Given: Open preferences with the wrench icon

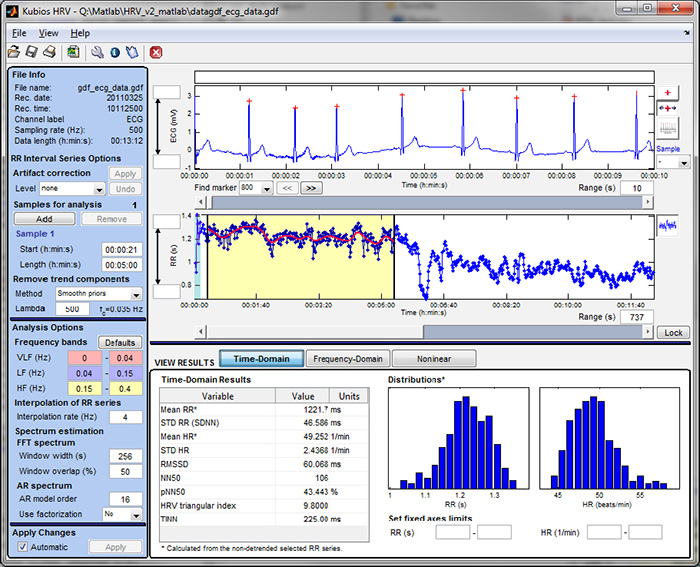Looking at the screenshot, I should 96,51.
